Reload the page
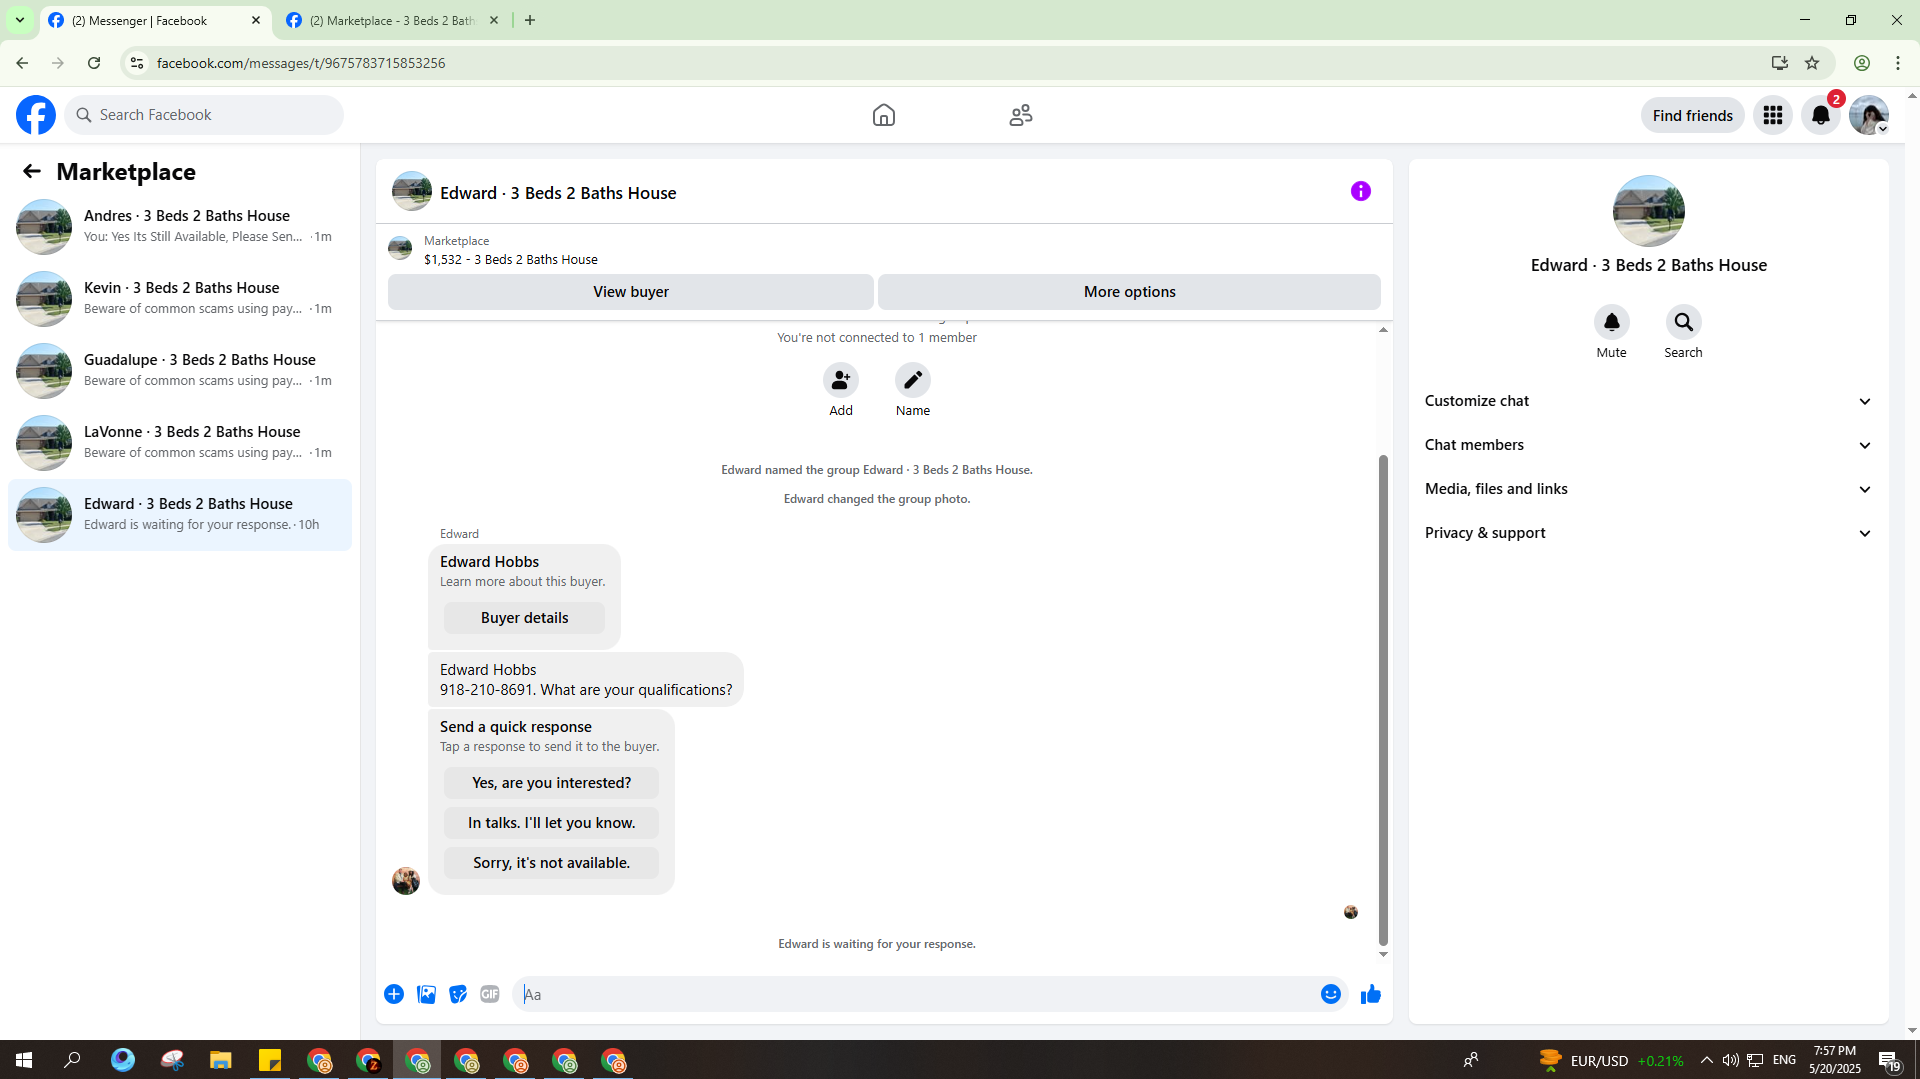Image resolution: width=1920 pixels, height=1079 pixels. pyautogui.click(x=94, y=63)
